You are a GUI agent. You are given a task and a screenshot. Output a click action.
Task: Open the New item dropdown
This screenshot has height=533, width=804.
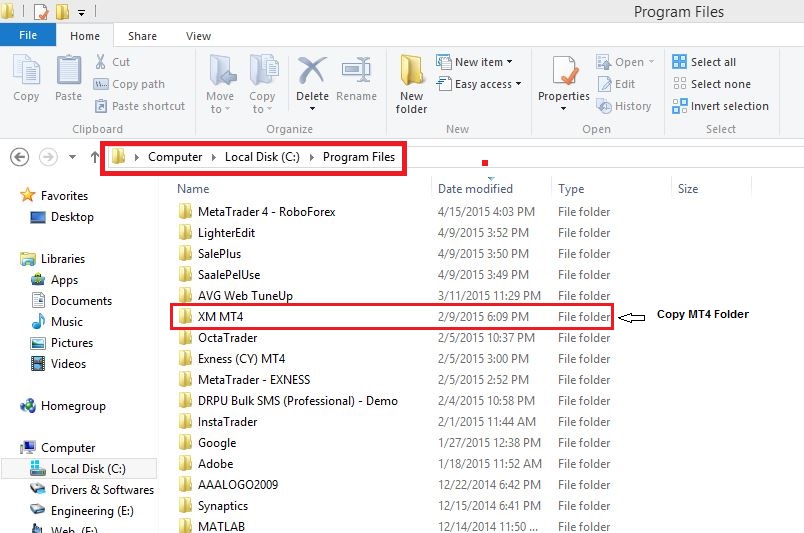pyautogui.click(x=474, y=62)
